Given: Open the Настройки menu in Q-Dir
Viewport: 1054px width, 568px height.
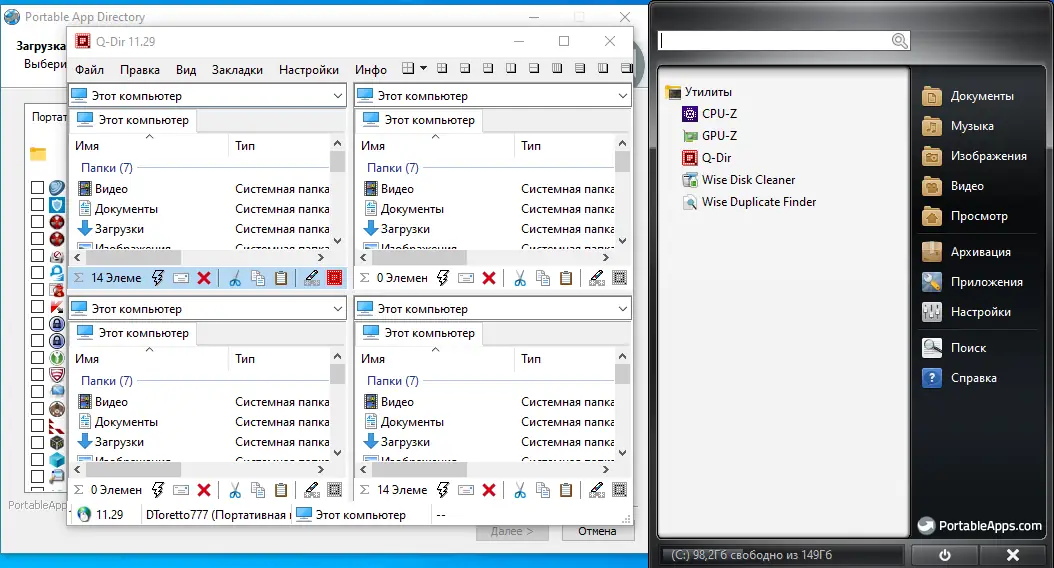Looking at the screenshot, I should coord(309,70).
